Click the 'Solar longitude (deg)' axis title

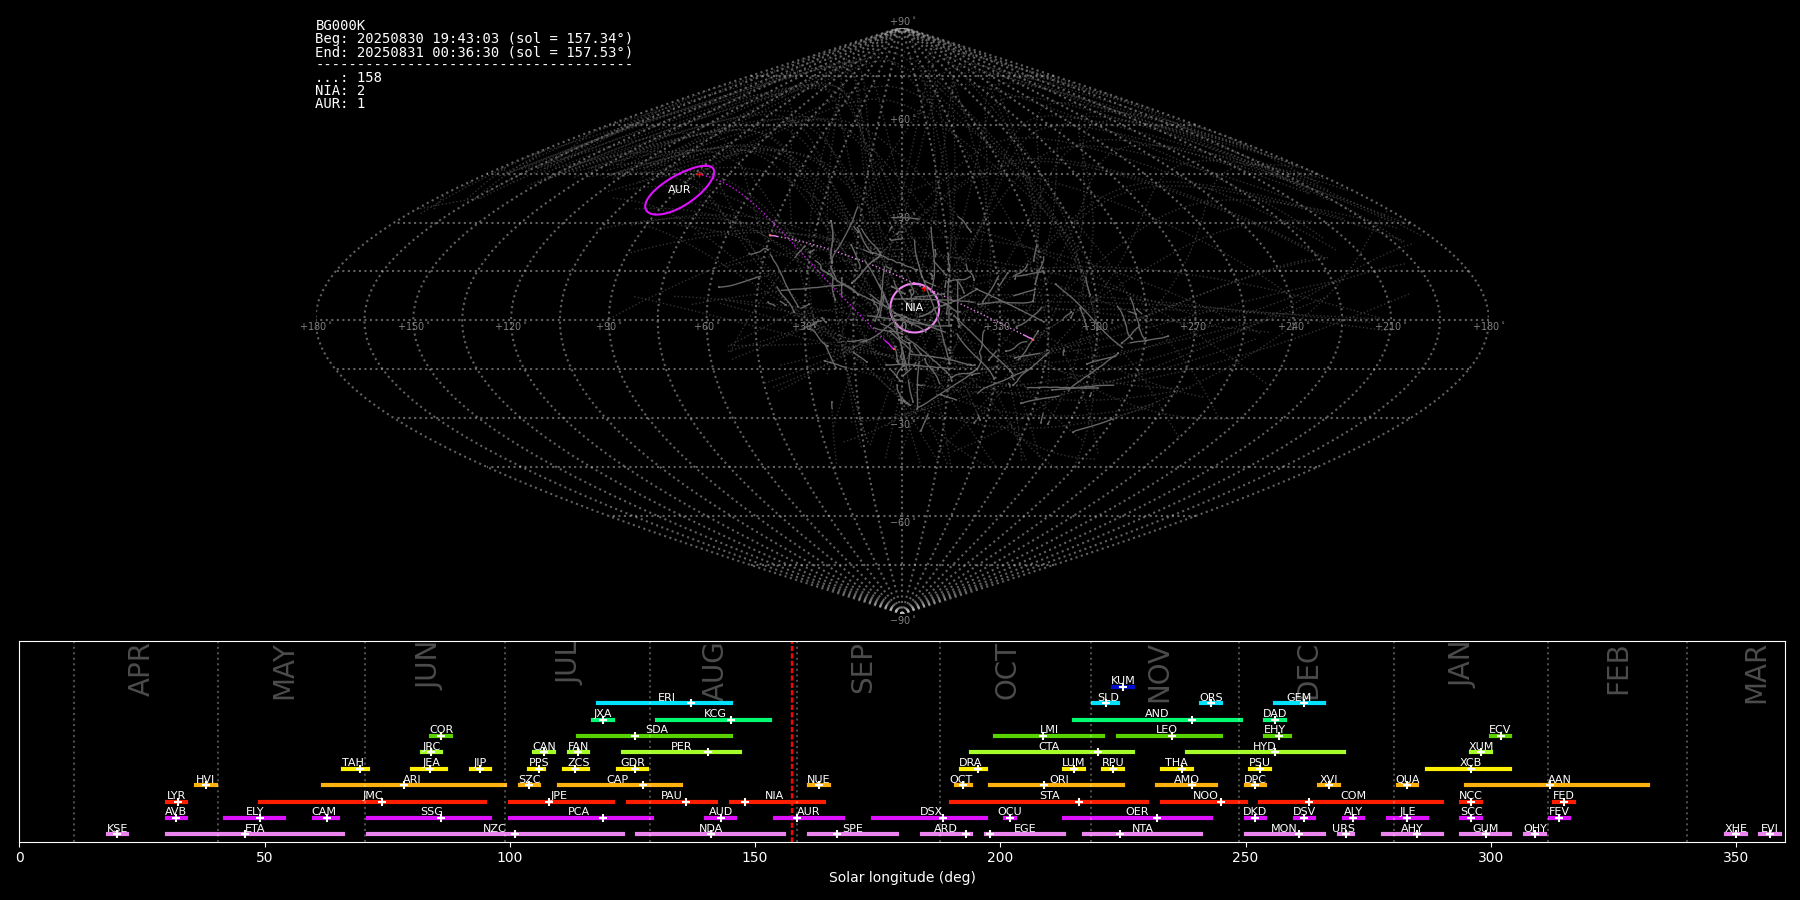[x=902, y=878]
